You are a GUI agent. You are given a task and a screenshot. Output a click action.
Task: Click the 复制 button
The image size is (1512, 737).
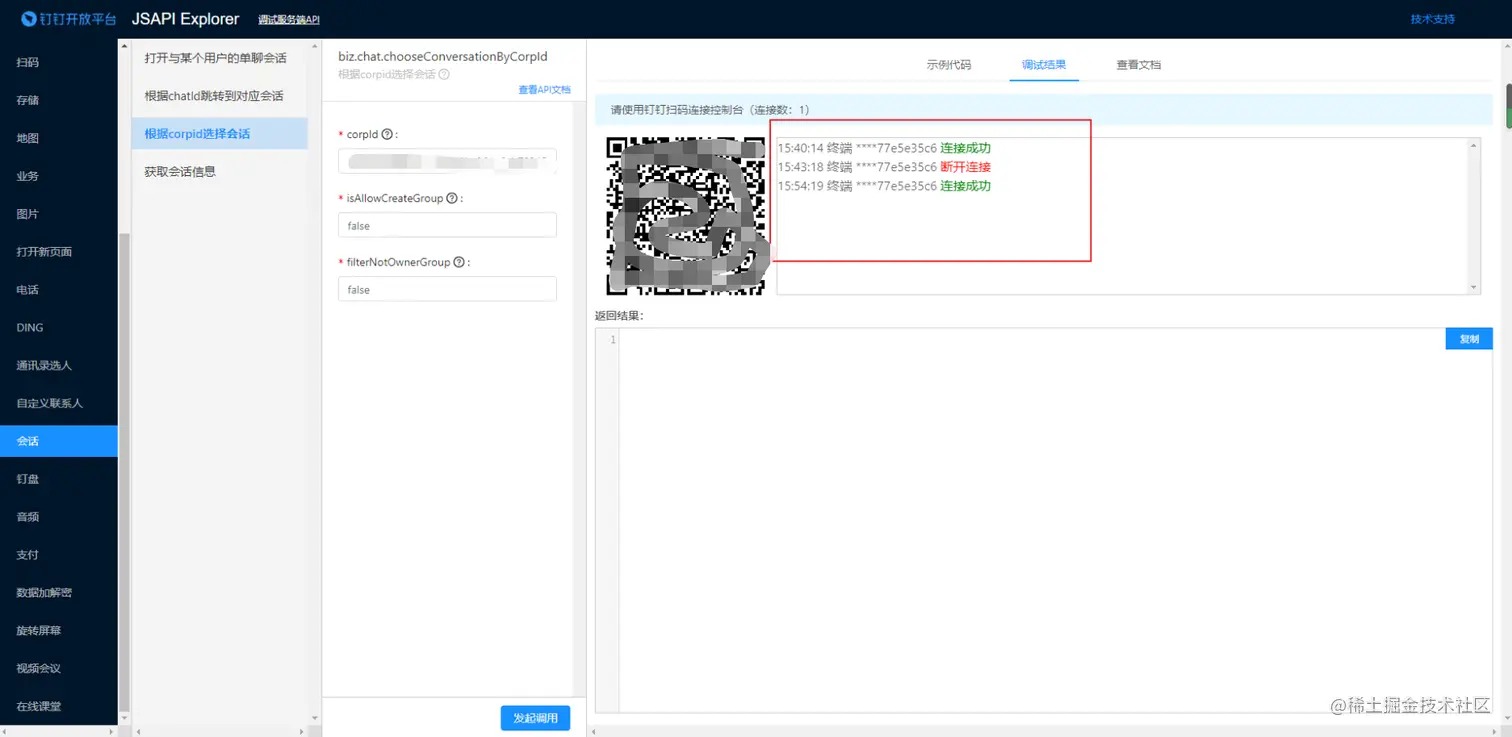pos(1469,339)
